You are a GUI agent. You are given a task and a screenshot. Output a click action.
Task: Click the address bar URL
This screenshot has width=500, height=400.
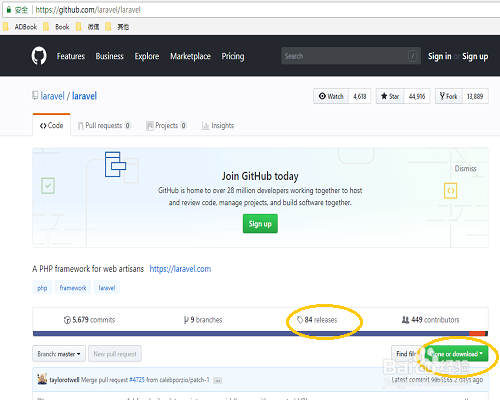point(88,10)
